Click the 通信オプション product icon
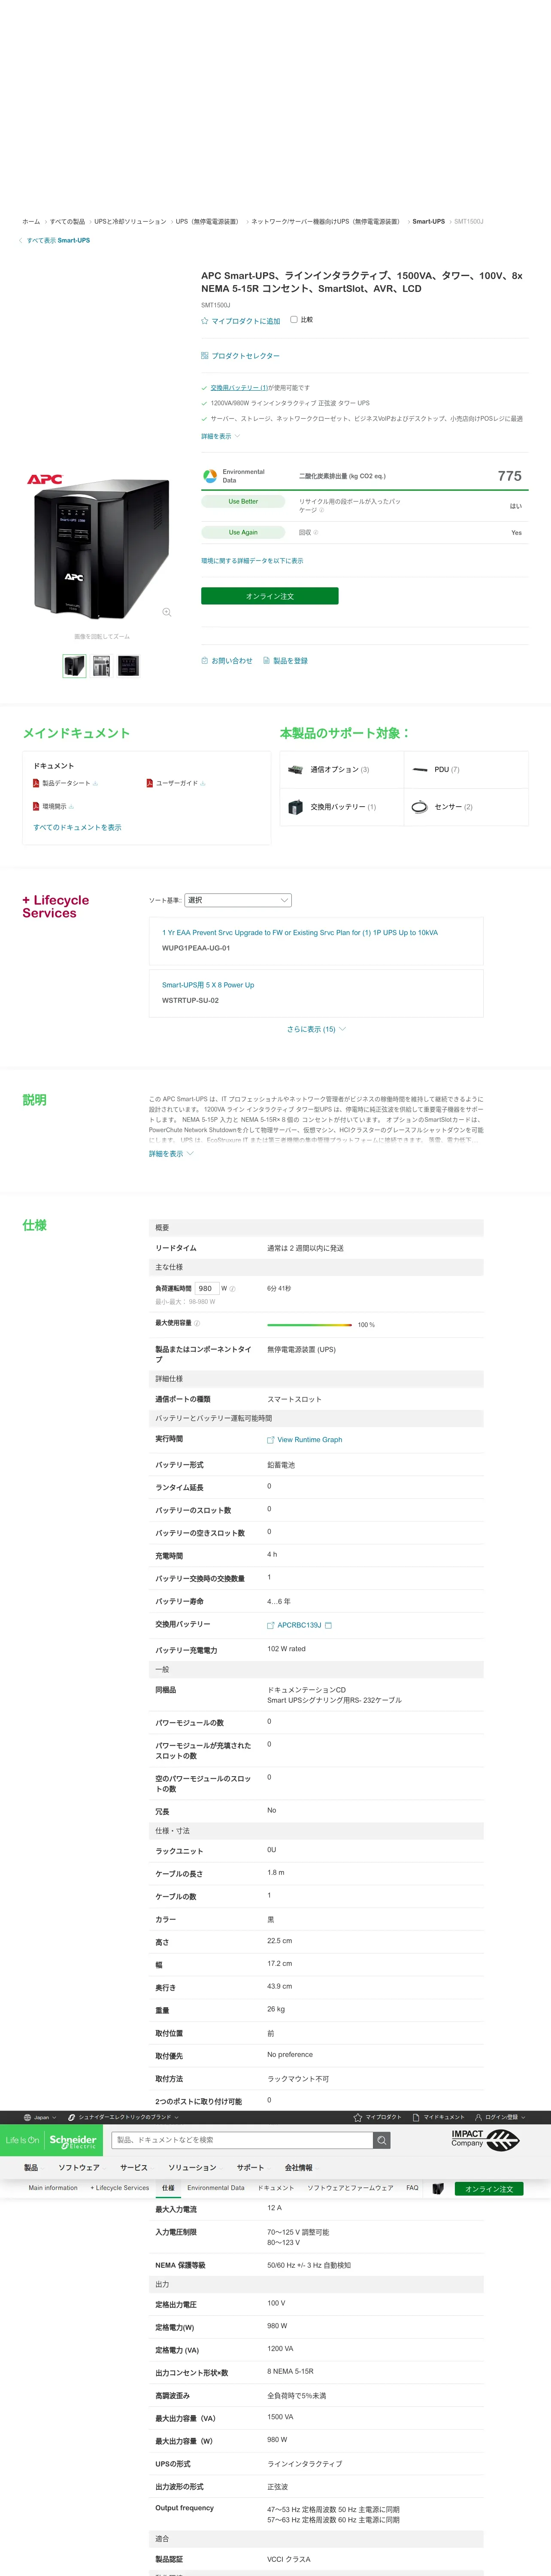 (x=295, y=769)
